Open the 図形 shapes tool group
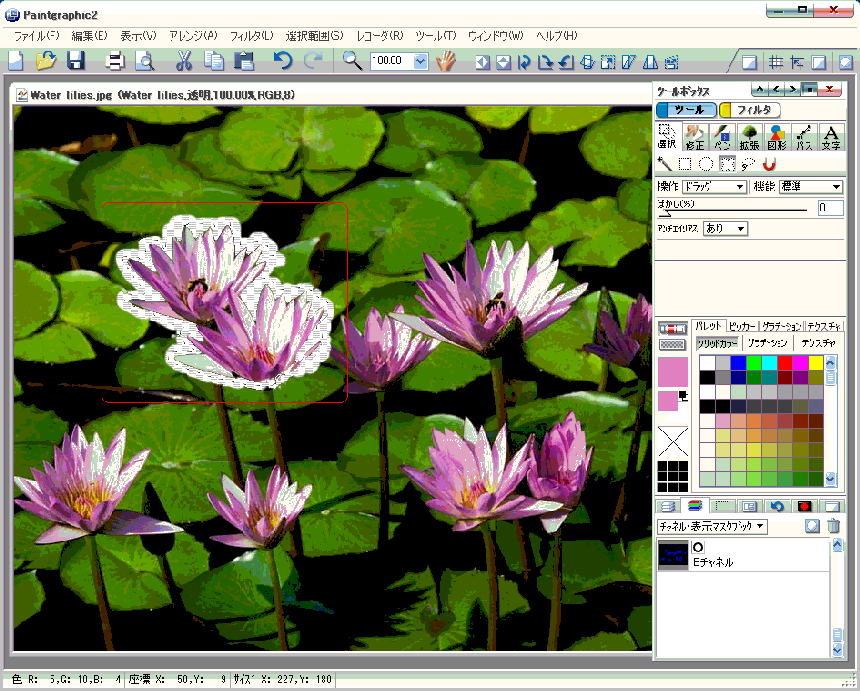 coord(777,137)
